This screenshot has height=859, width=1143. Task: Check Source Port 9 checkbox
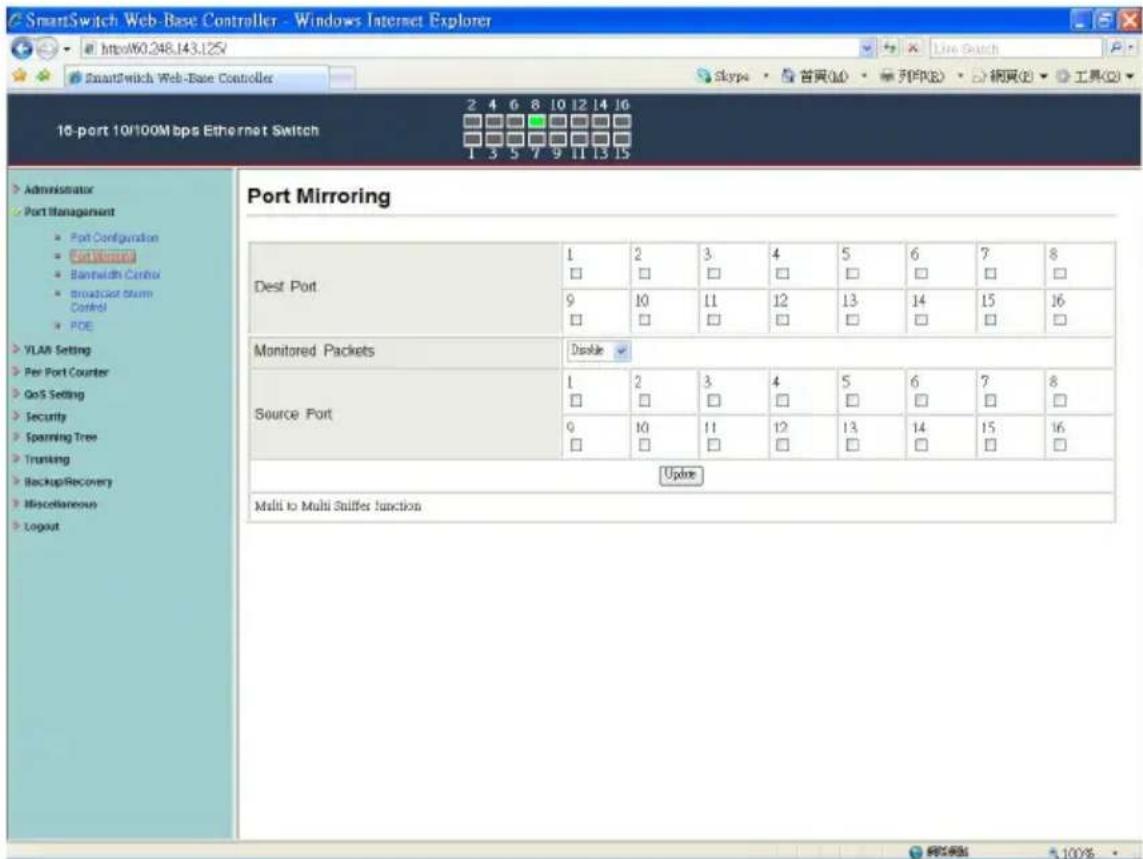[576, 445]
